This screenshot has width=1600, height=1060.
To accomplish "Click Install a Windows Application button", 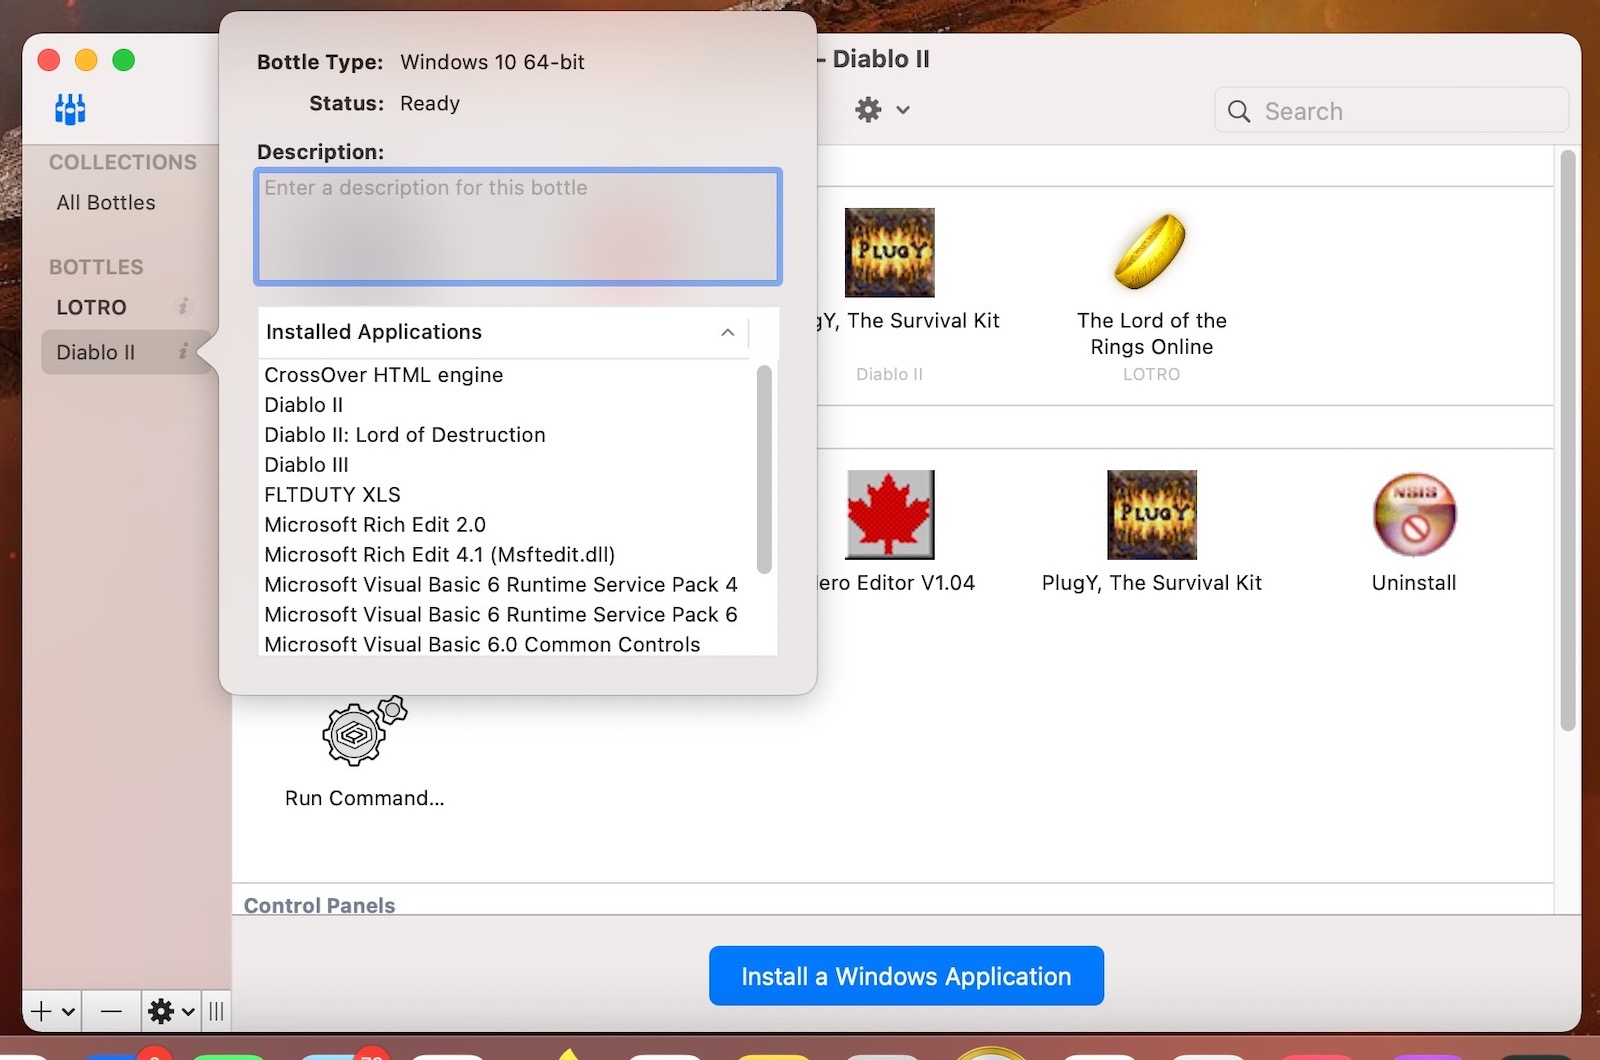I will [x=906, y=976].
